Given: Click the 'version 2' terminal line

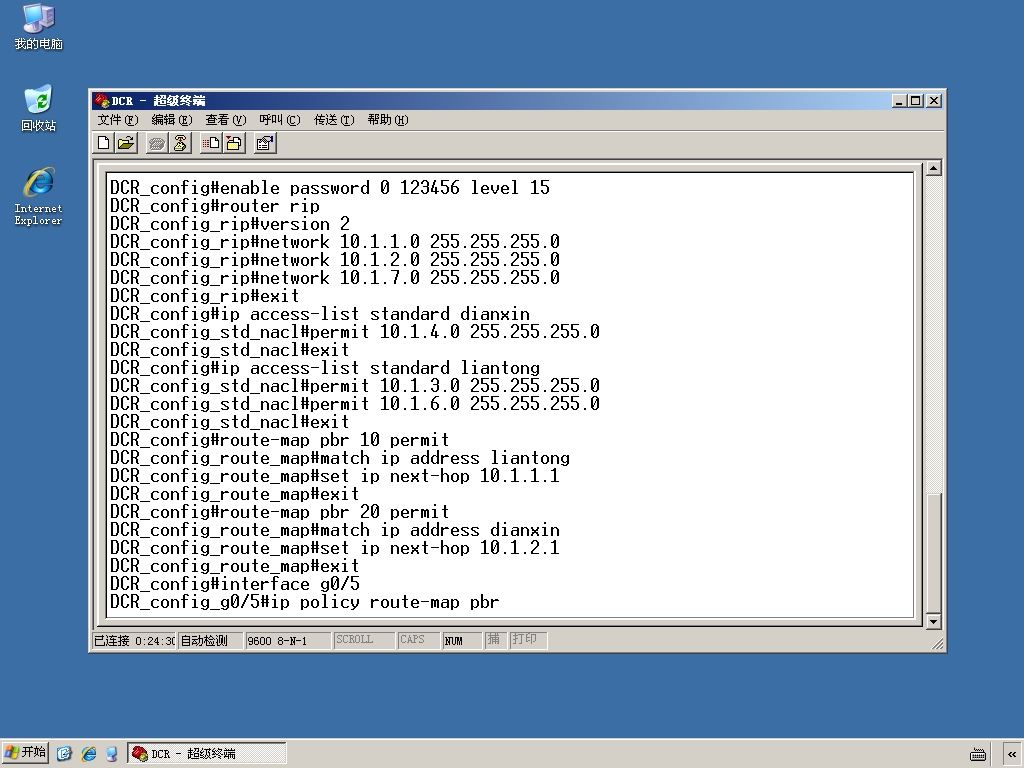Looking at the screenshot, I should (230, 224).
